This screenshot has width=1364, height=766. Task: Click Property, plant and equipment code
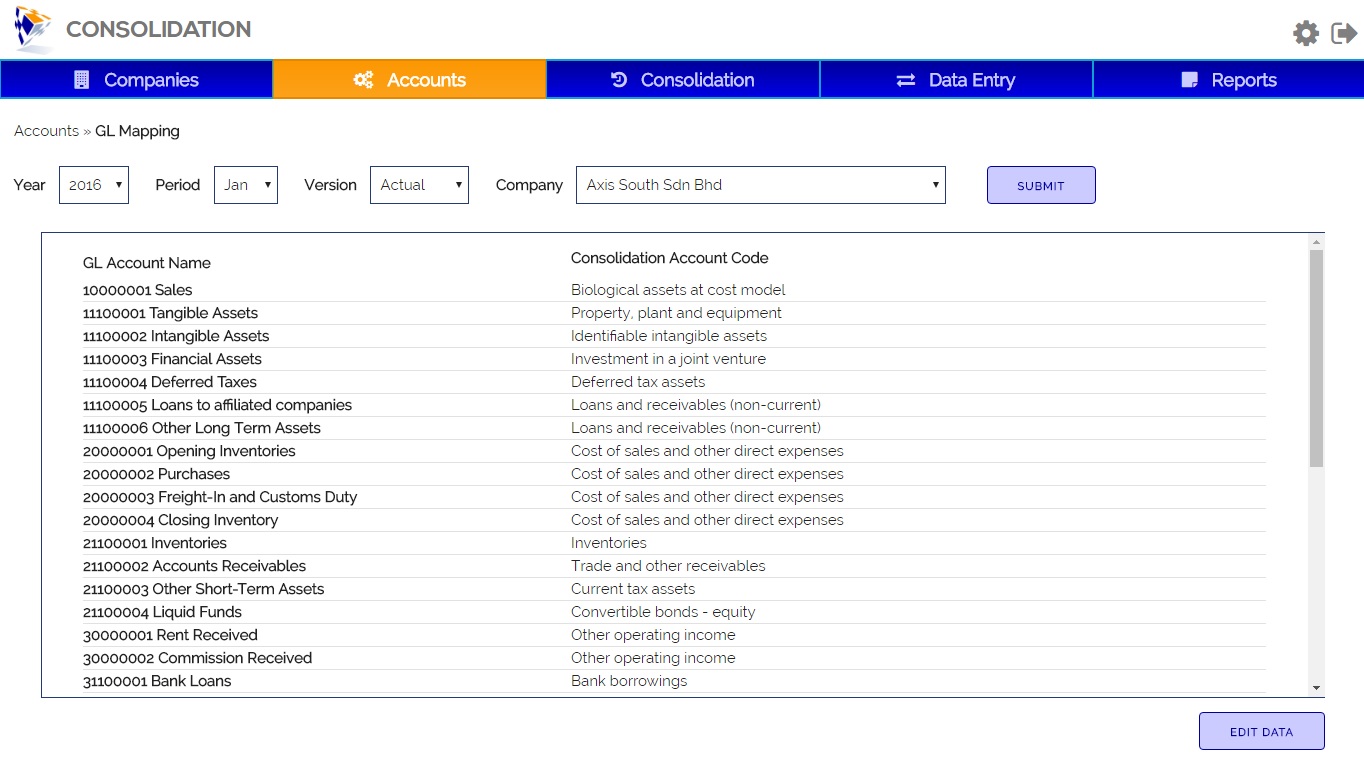tap(676, 313)
